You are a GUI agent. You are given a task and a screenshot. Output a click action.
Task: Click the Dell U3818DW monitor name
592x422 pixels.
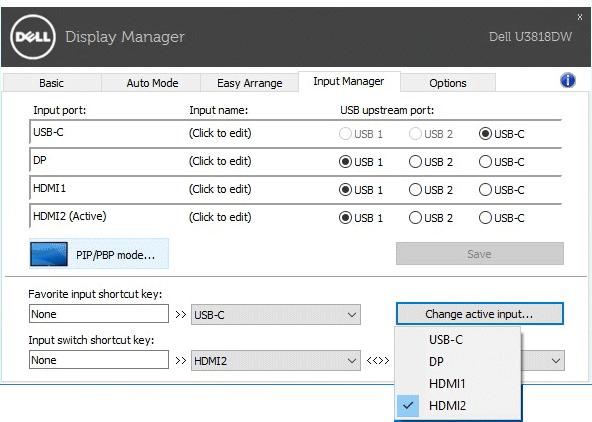click(530, 37)
